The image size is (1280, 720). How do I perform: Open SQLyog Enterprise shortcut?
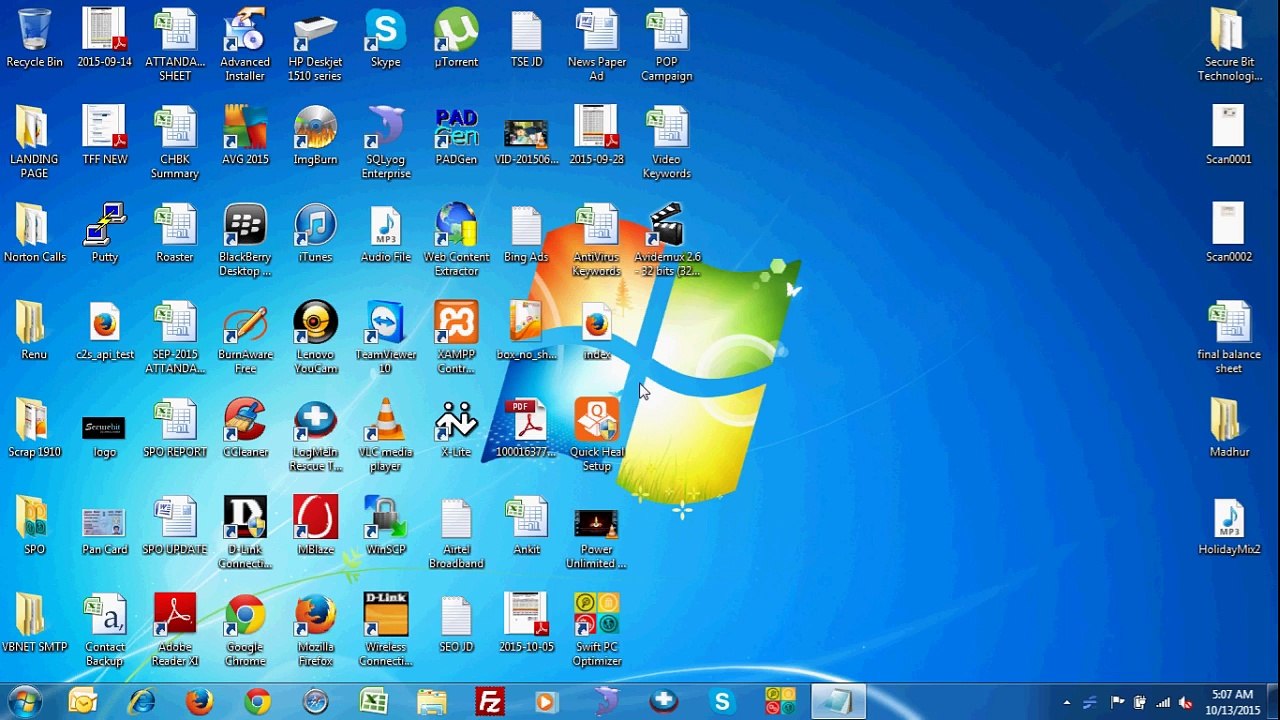[x=385, y=142]
